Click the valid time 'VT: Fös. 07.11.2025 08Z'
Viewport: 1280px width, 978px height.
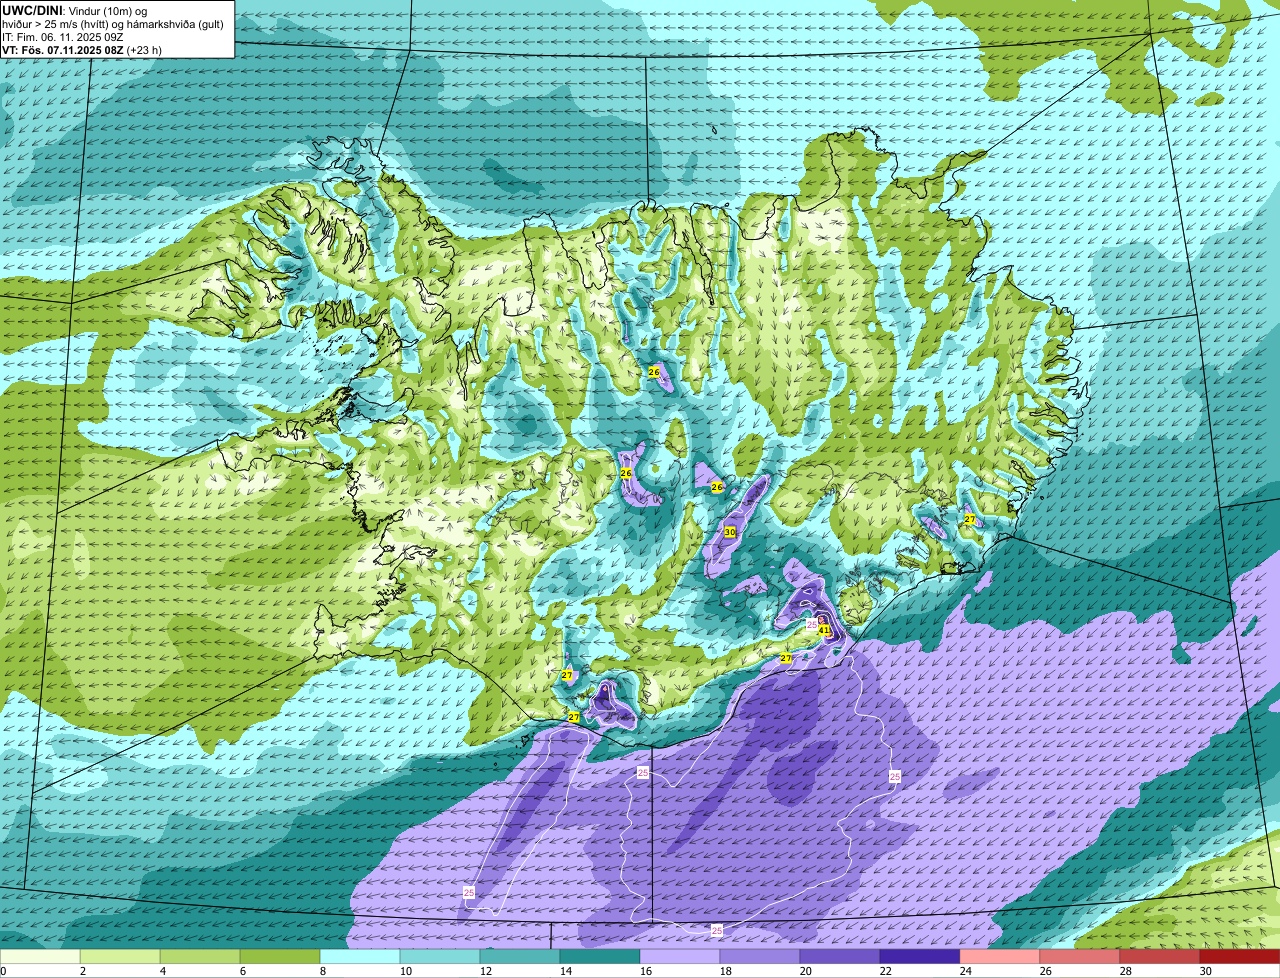tap(62, 50)
